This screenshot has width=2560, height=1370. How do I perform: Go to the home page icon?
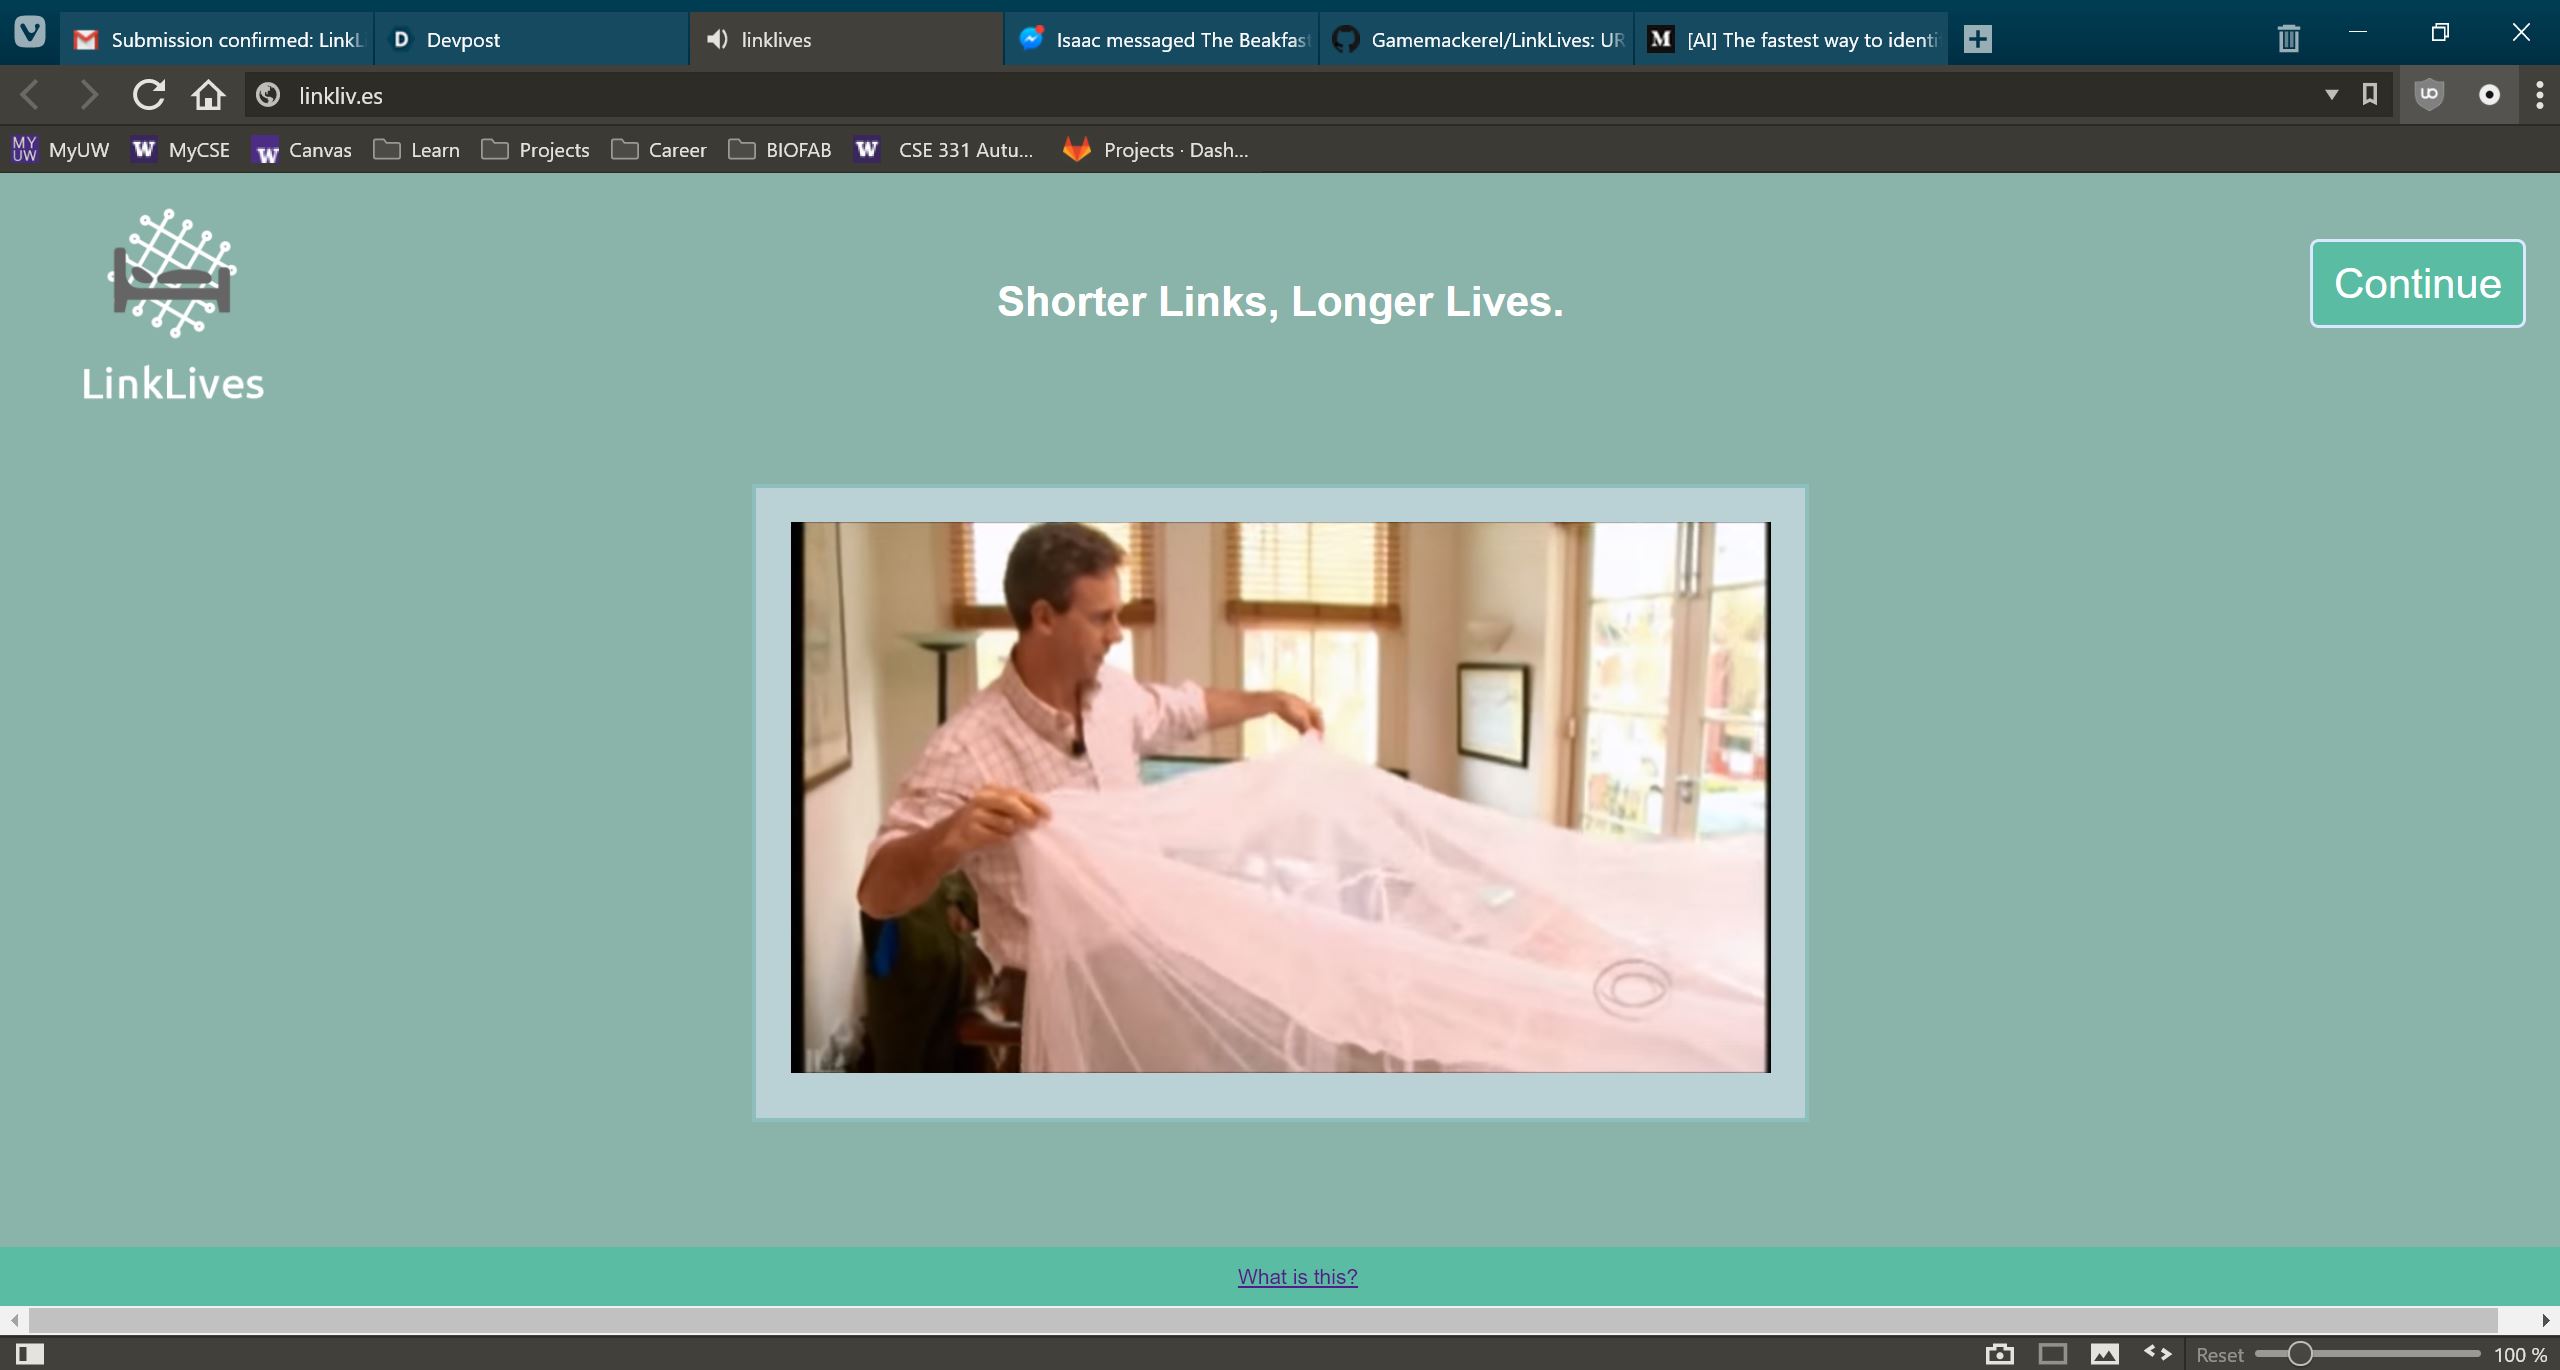(x=208, y=95)
